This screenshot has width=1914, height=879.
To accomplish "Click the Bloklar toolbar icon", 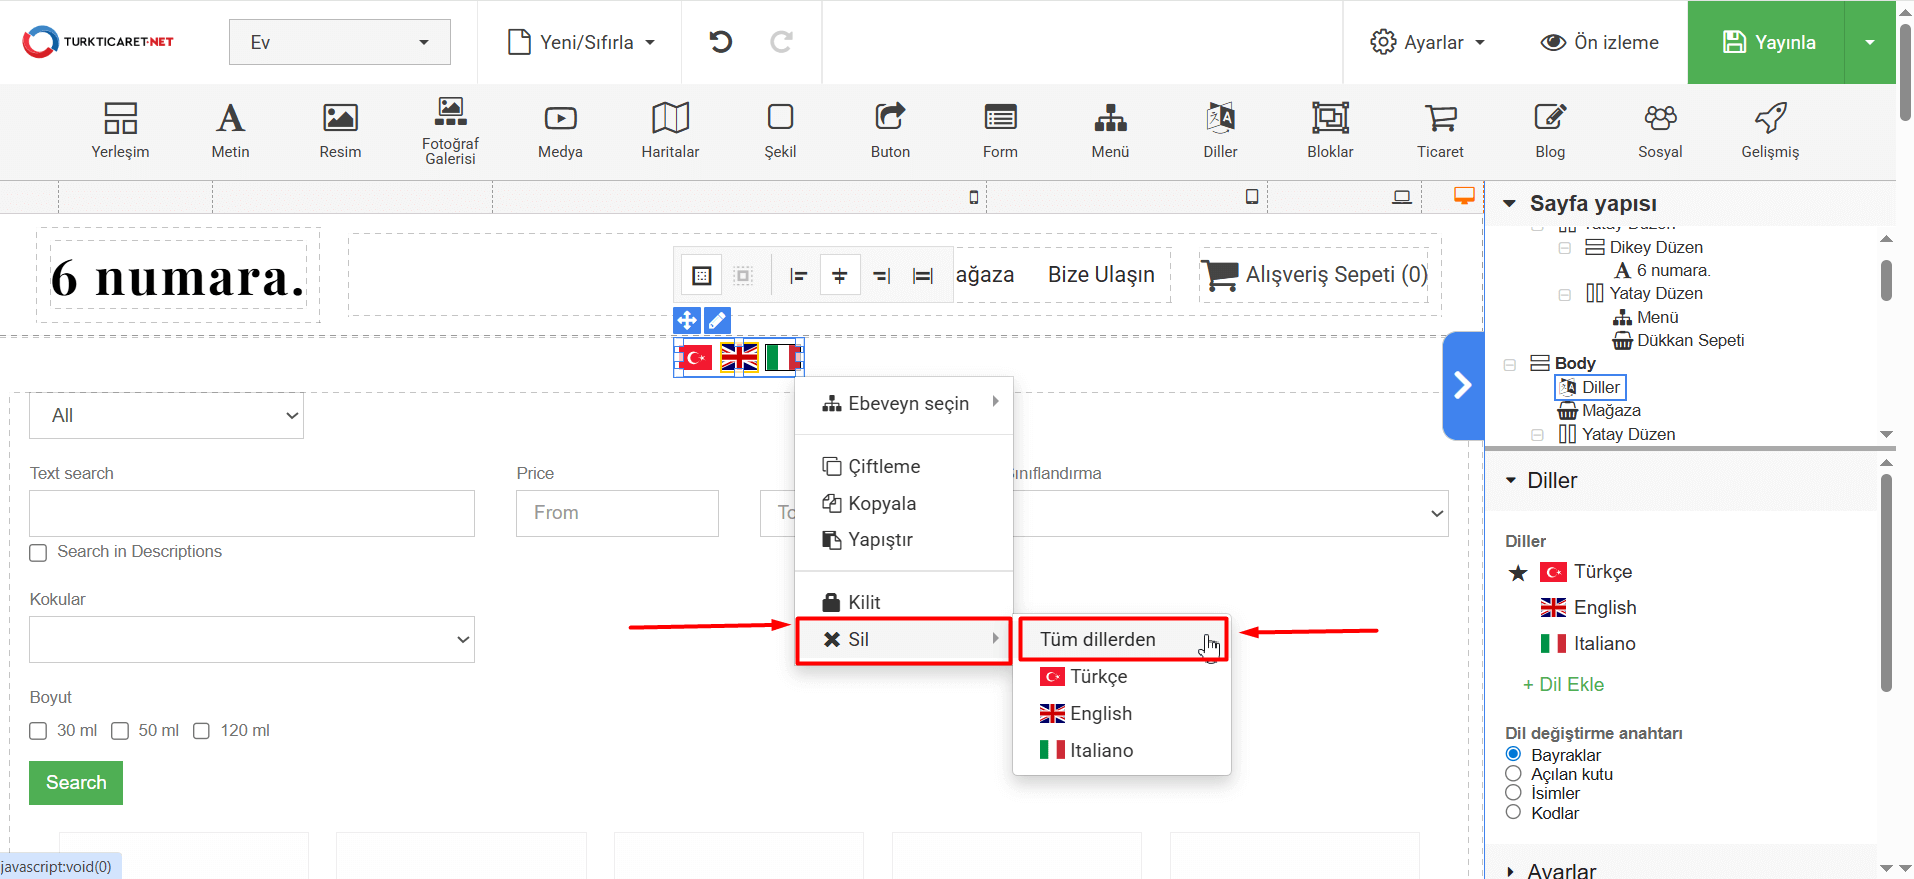I will [1330, 131].
